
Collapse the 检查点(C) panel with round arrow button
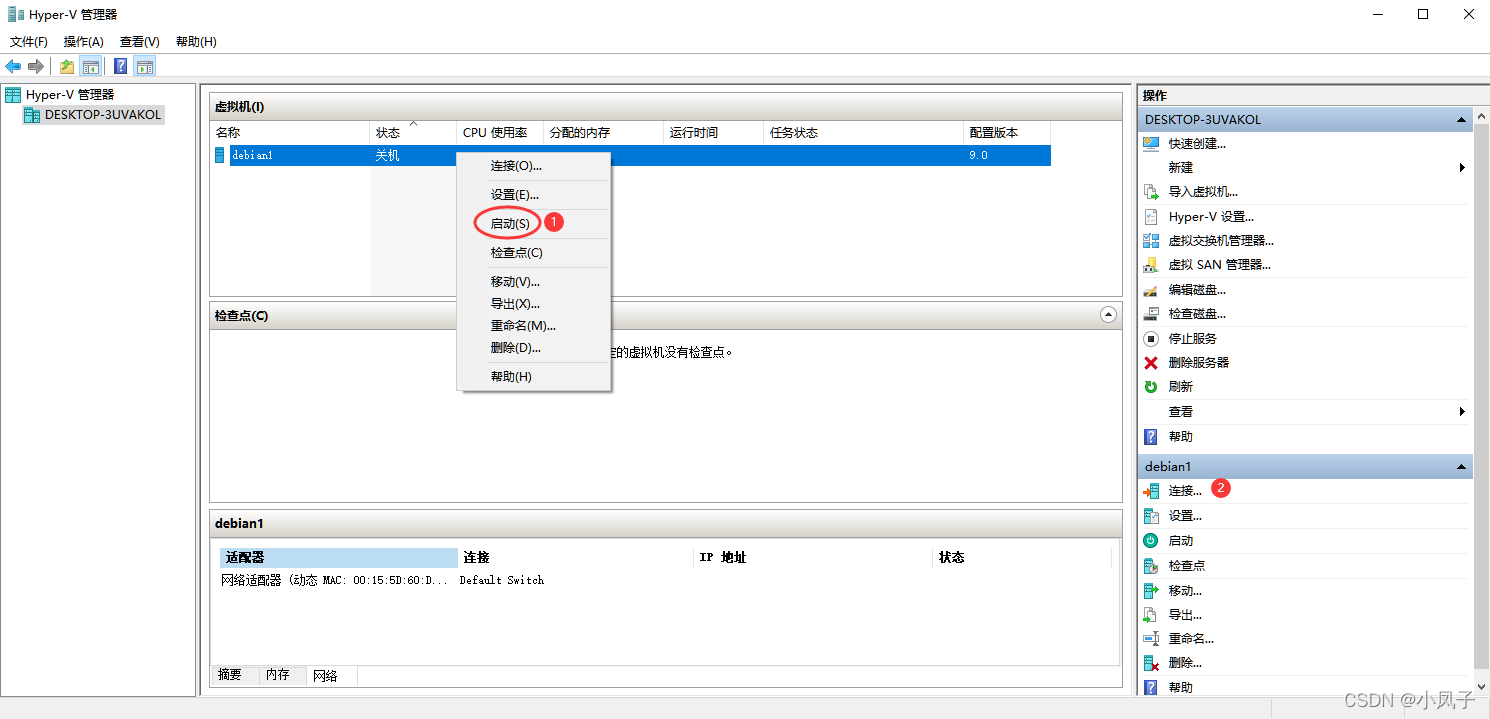tap(1108, 315)
